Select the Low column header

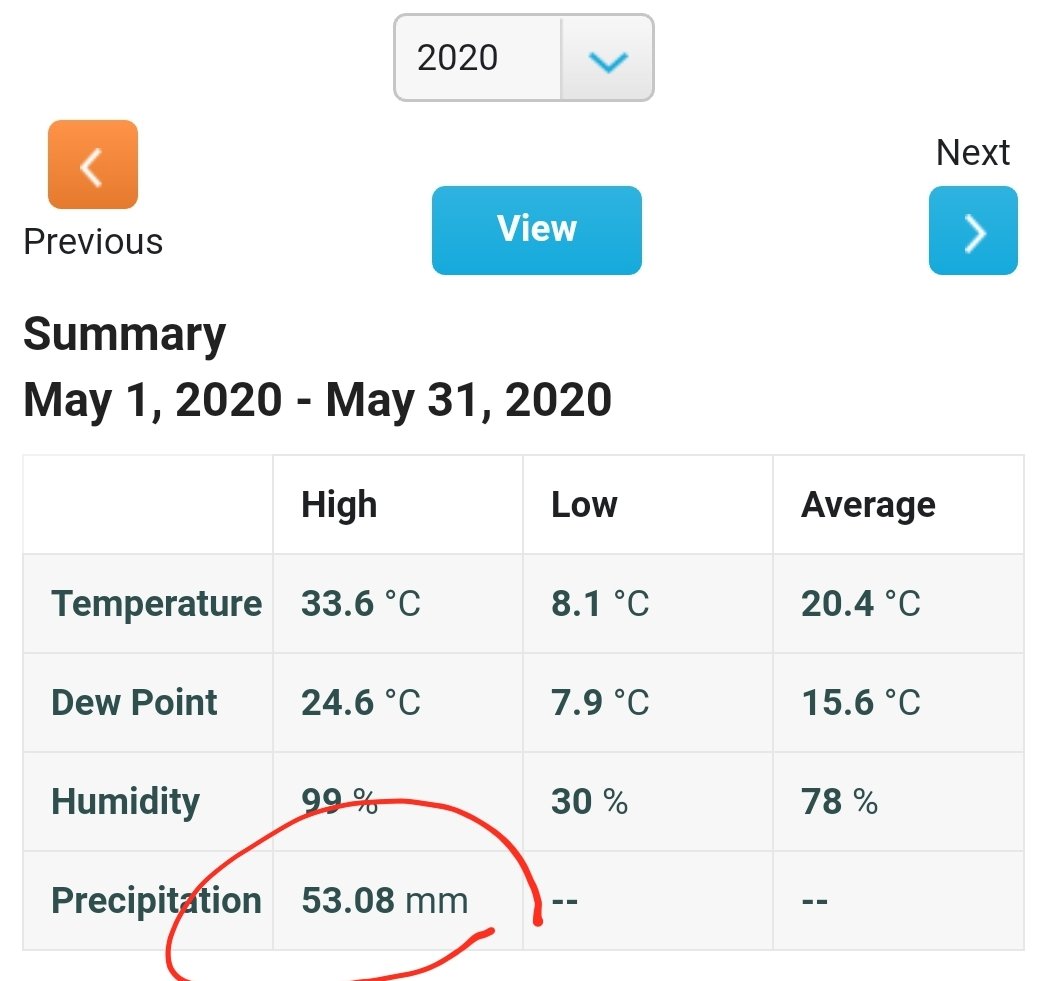[584, 505]
